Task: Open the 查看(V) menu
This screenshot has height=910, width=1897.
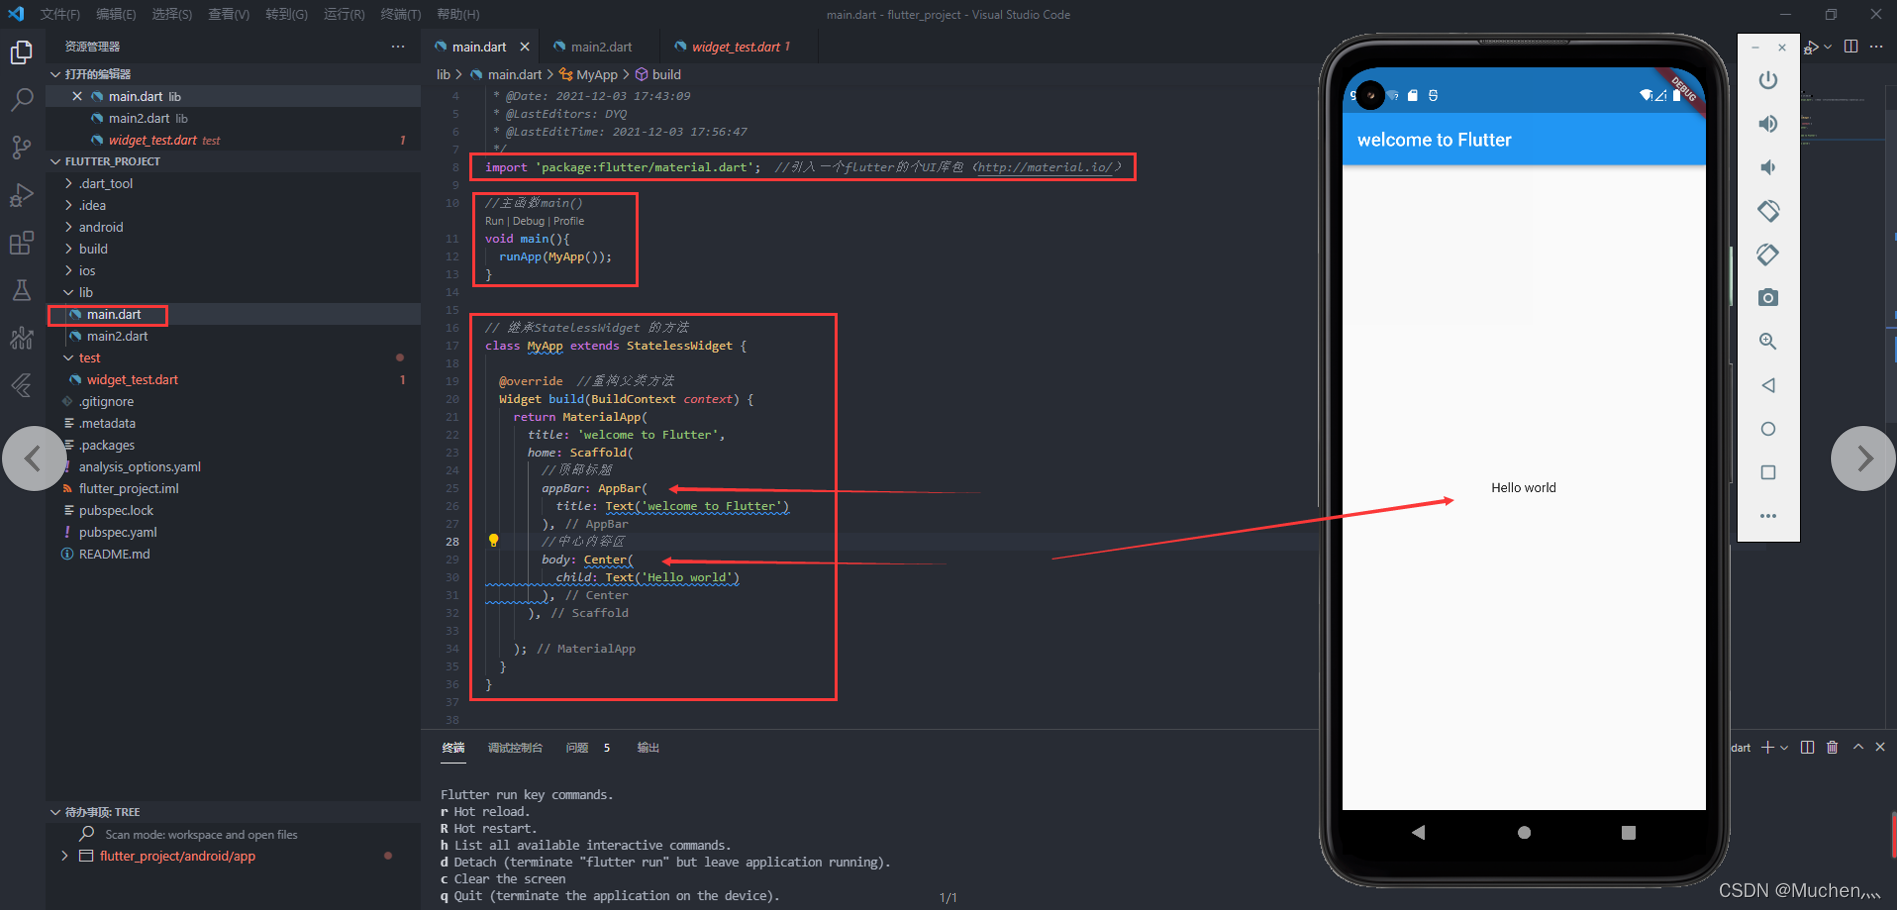Action: click(229, 14)
